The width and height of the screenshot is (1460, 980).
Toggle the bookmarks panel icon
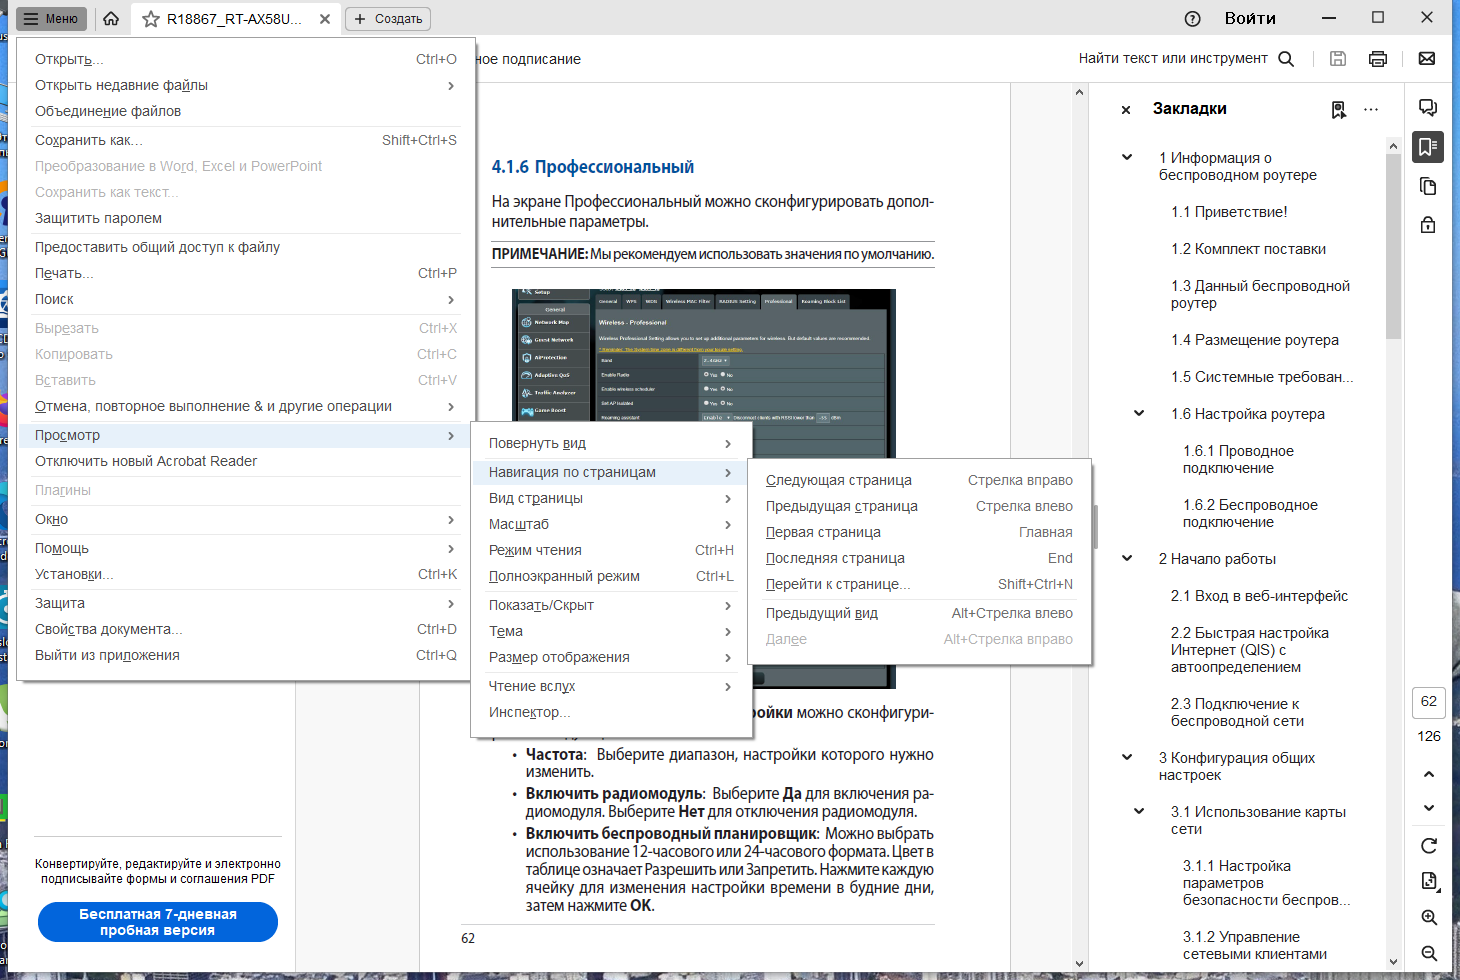(1428, 147)
